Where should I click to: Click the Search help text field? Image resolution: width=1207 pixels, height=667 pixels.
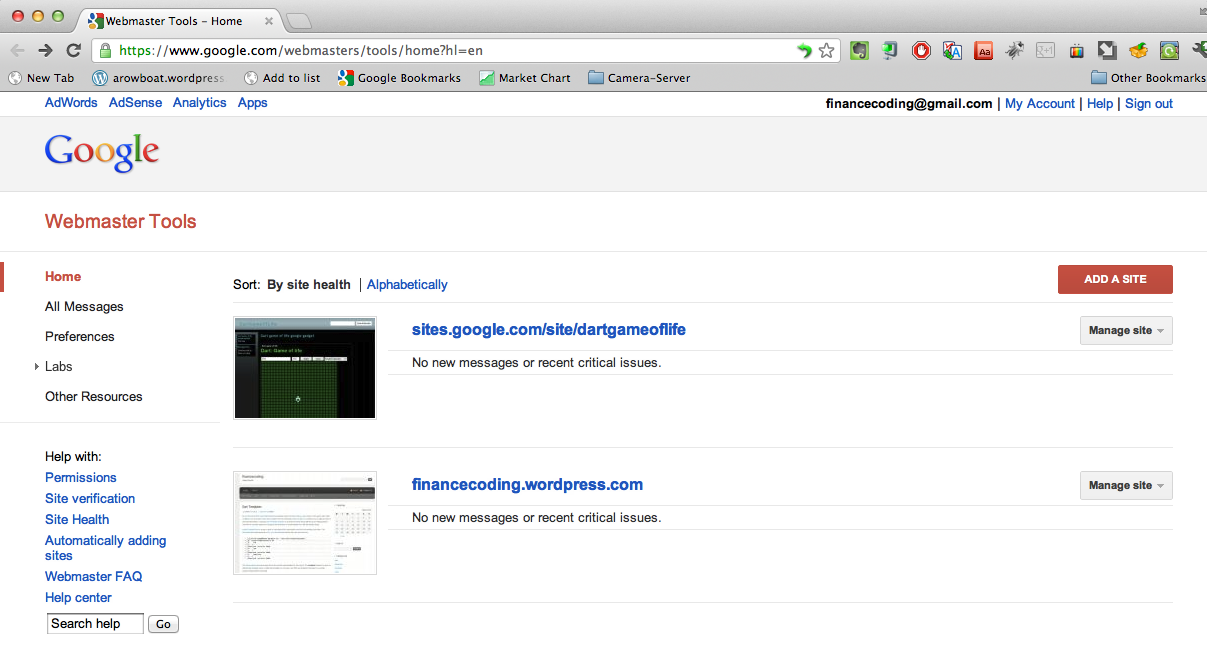96,624
